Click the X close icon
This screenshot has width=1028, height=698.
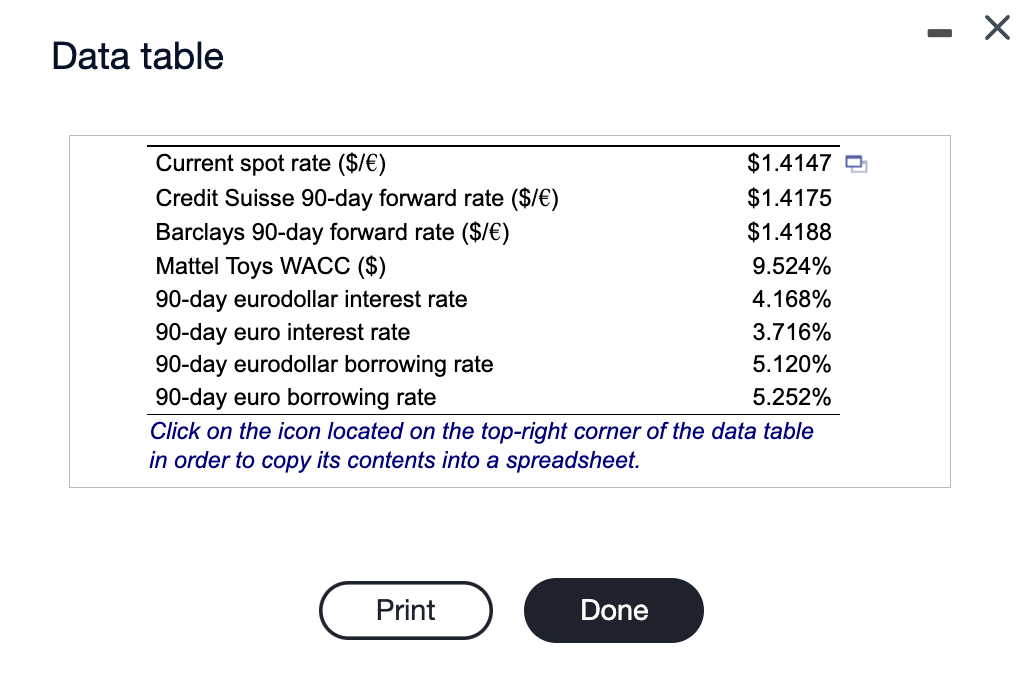(997, 28)
